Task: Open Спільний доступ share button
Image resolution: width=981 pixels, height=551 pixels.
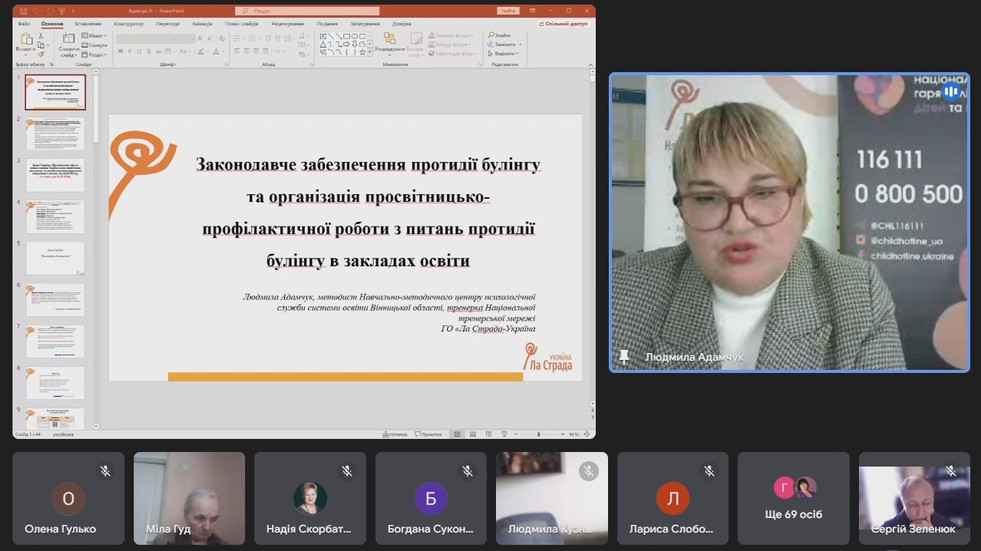Action: tap(563, 24)
